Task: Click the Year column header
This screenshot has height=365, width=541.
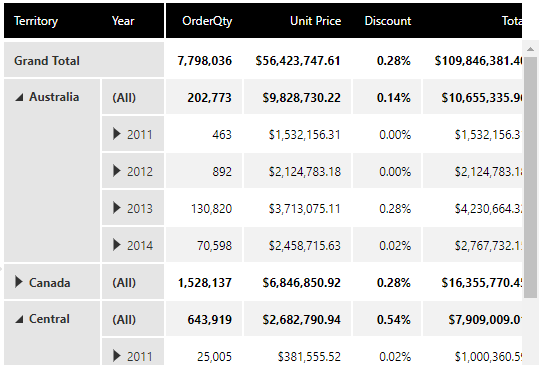Action: coord(123,21)
